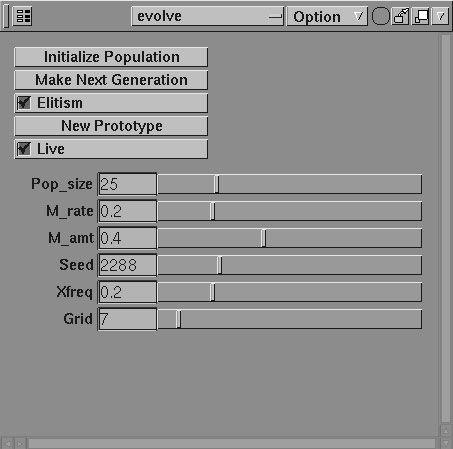
Task: Click the Seed value input field
Action: pyautogui.click(x=127, y=265)
